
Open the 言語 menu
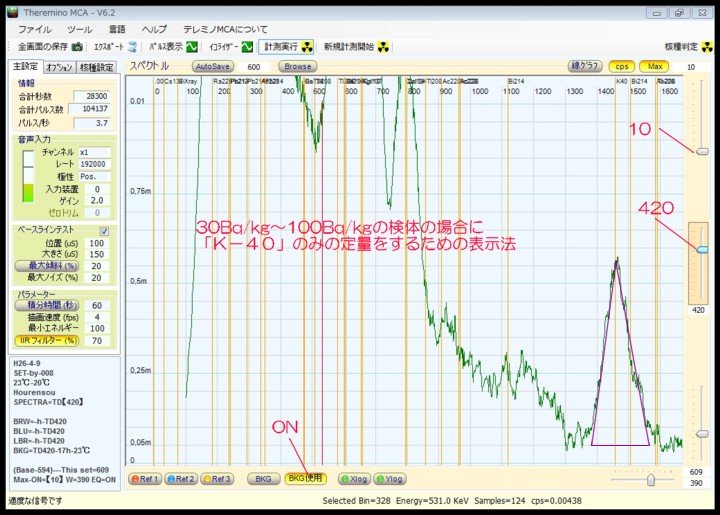point(117,29)
